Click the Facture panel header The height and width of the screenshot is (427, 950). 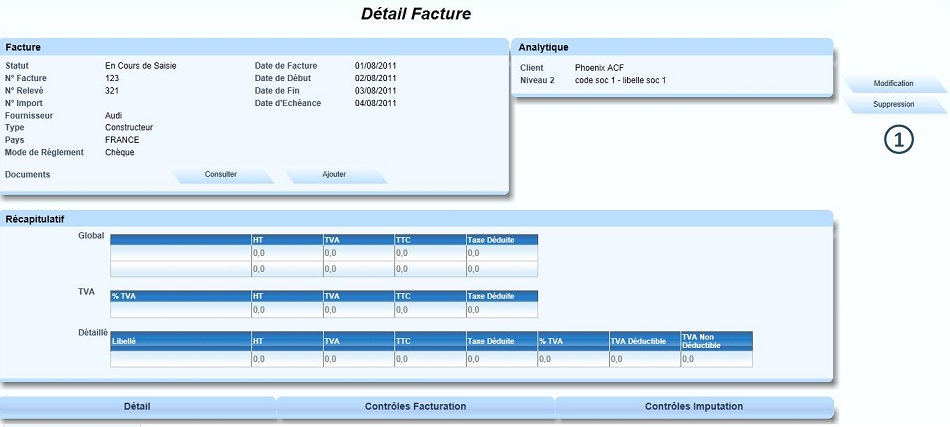[x=255, y=47]
